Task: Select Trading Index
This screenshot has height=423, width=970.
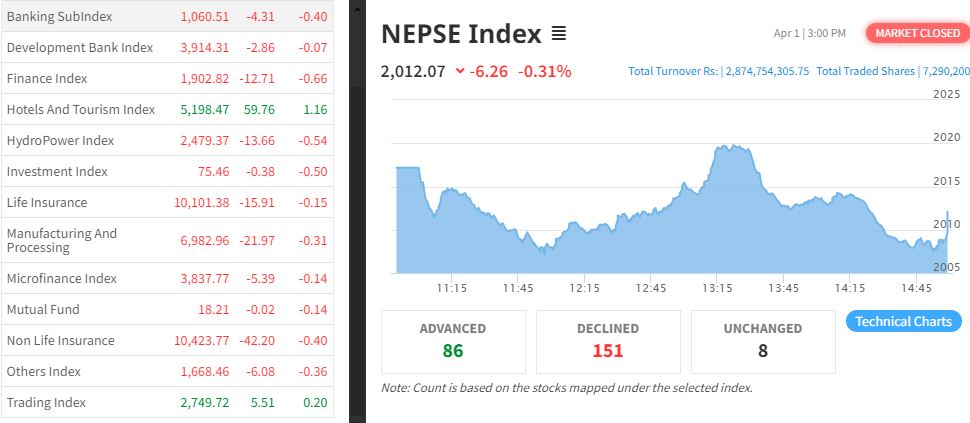Action: (46, 403)
